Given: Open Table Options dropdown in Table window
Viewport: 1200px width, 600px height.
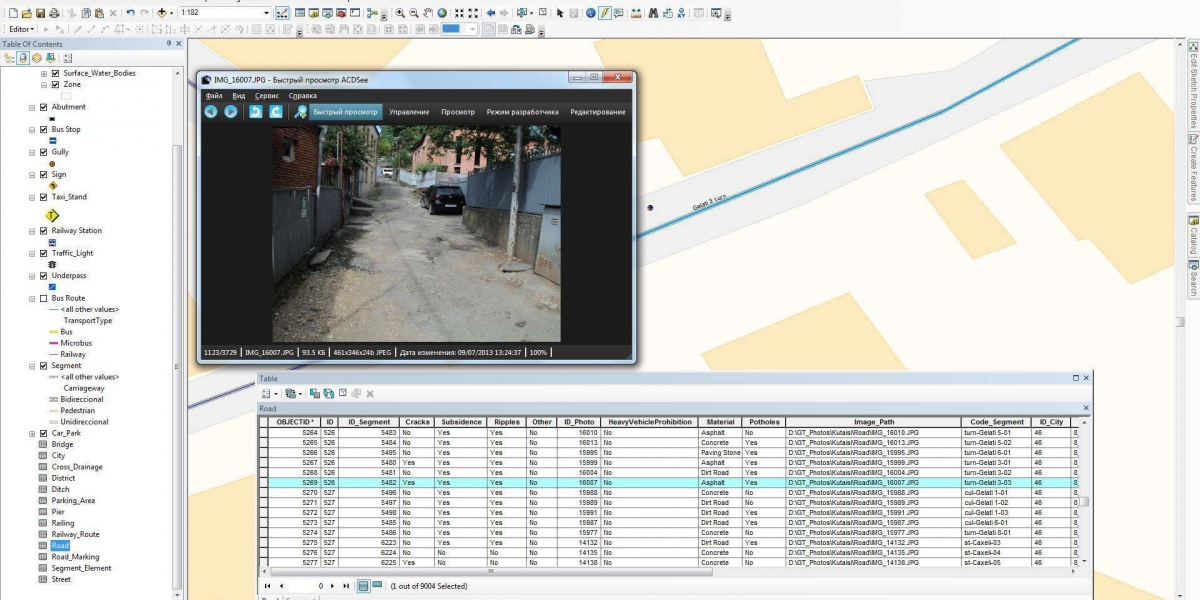Looking at the screenshot, I should point(268,394).
